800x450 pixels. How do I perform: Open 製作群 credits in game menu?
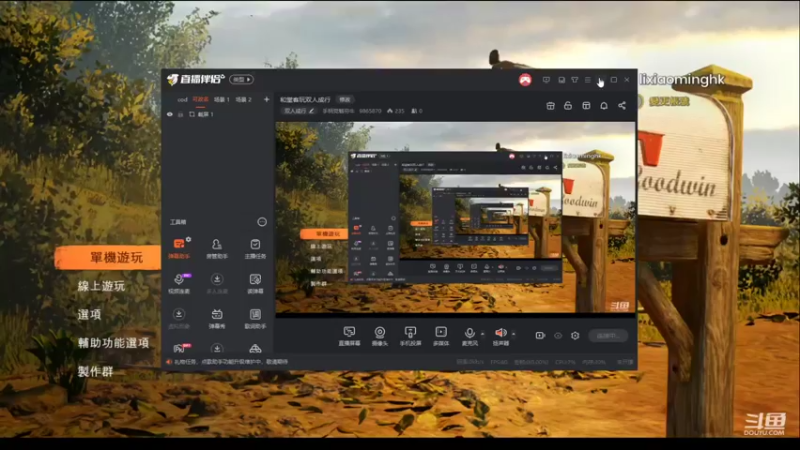tap(95, 371)
